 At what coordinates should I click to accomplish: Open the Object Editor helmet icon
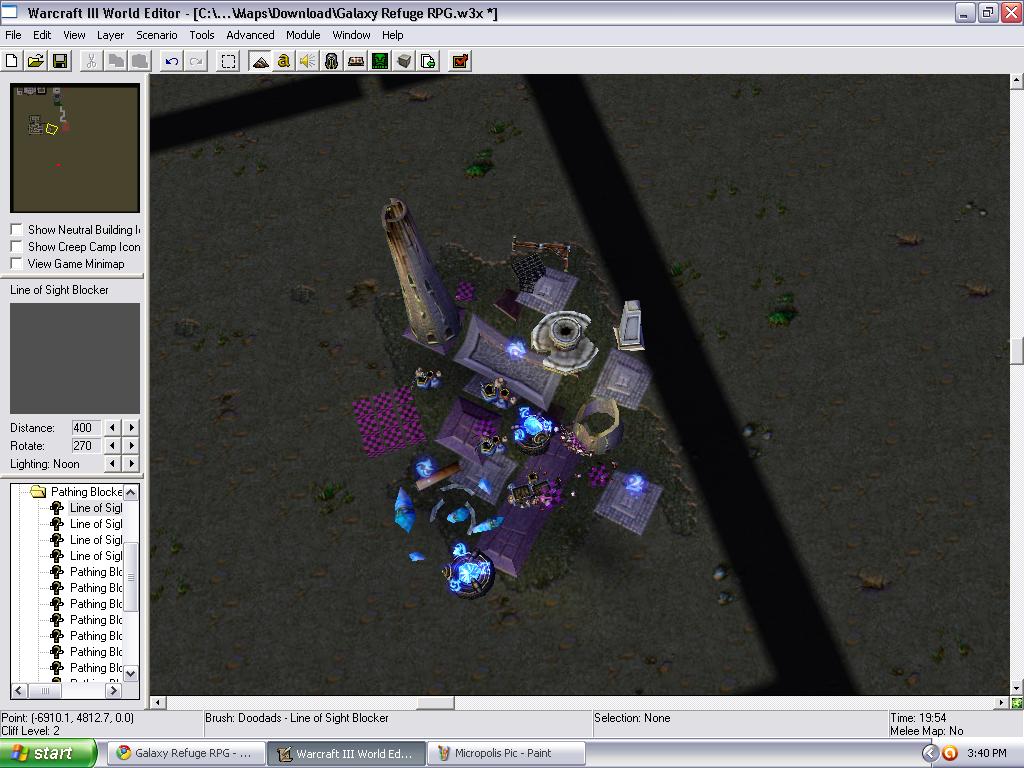(x=332, y=61)
